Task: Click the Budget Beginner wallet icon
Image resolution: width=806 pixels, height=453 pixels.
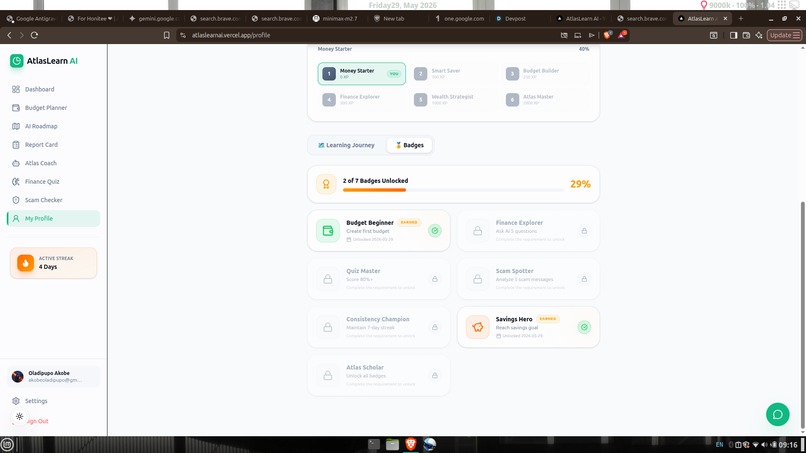Action: point(327,231)
